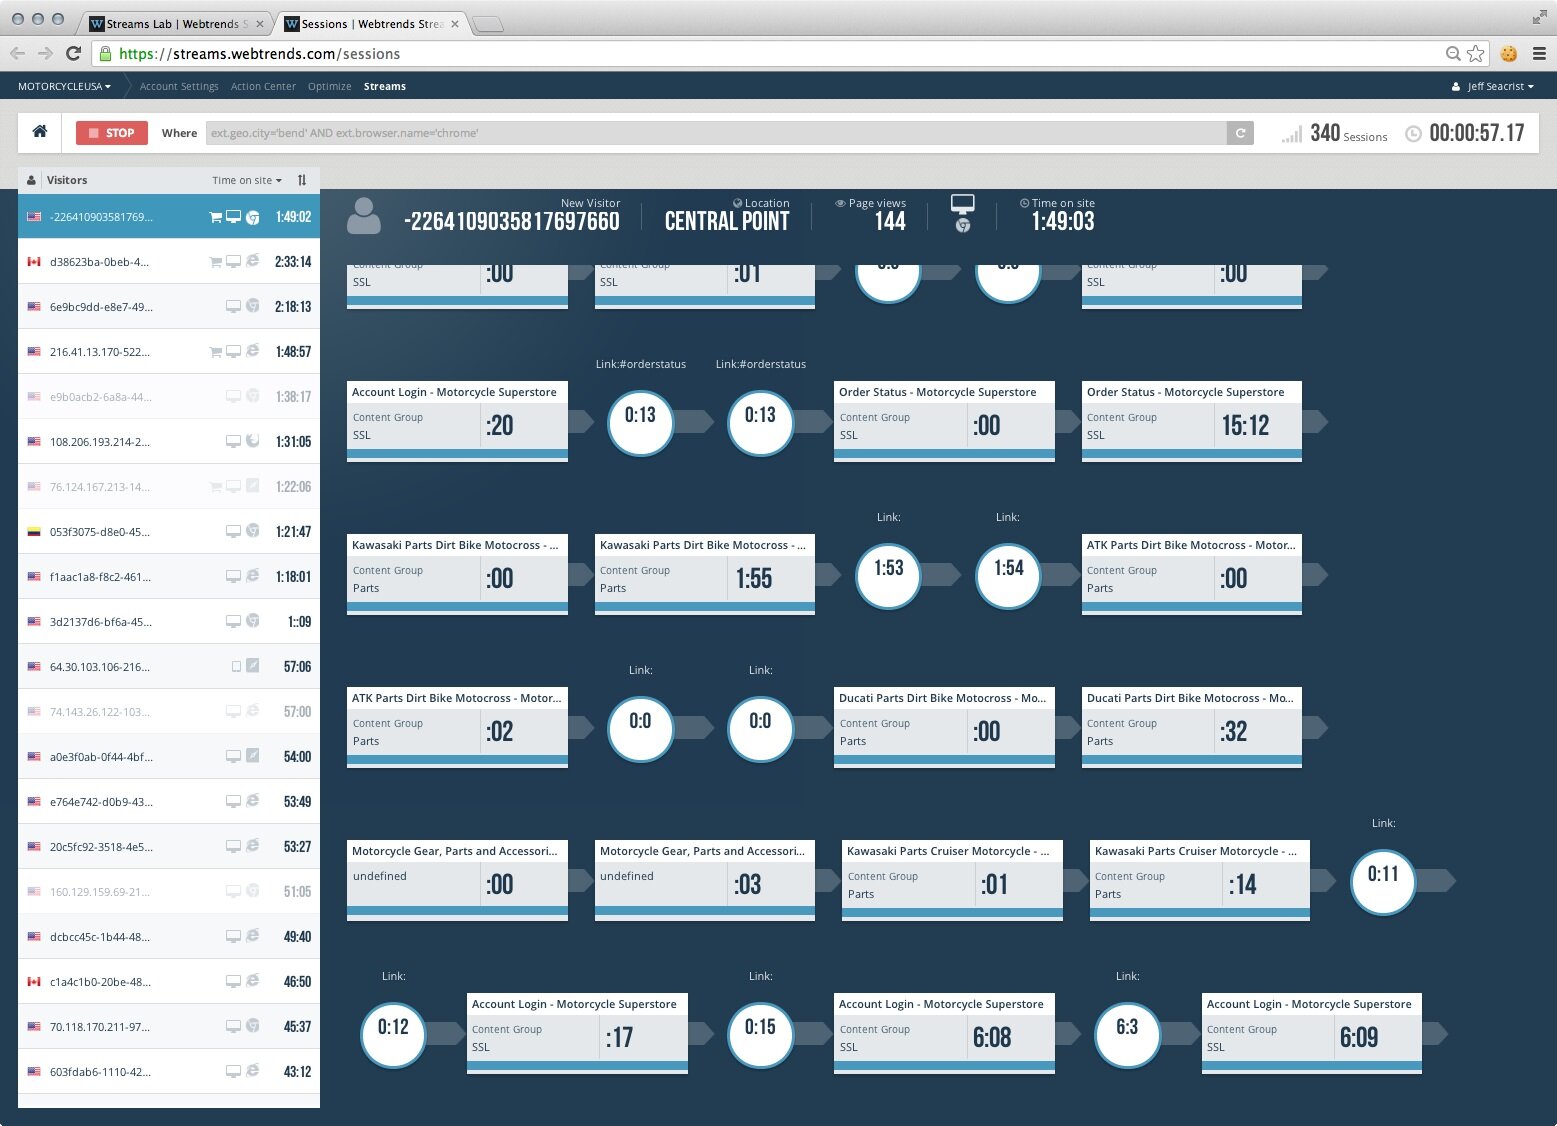Viewport: 1557px width, 1126px height.
Task: Bookmark this page with the star icon
Action: click(1475, 54)
